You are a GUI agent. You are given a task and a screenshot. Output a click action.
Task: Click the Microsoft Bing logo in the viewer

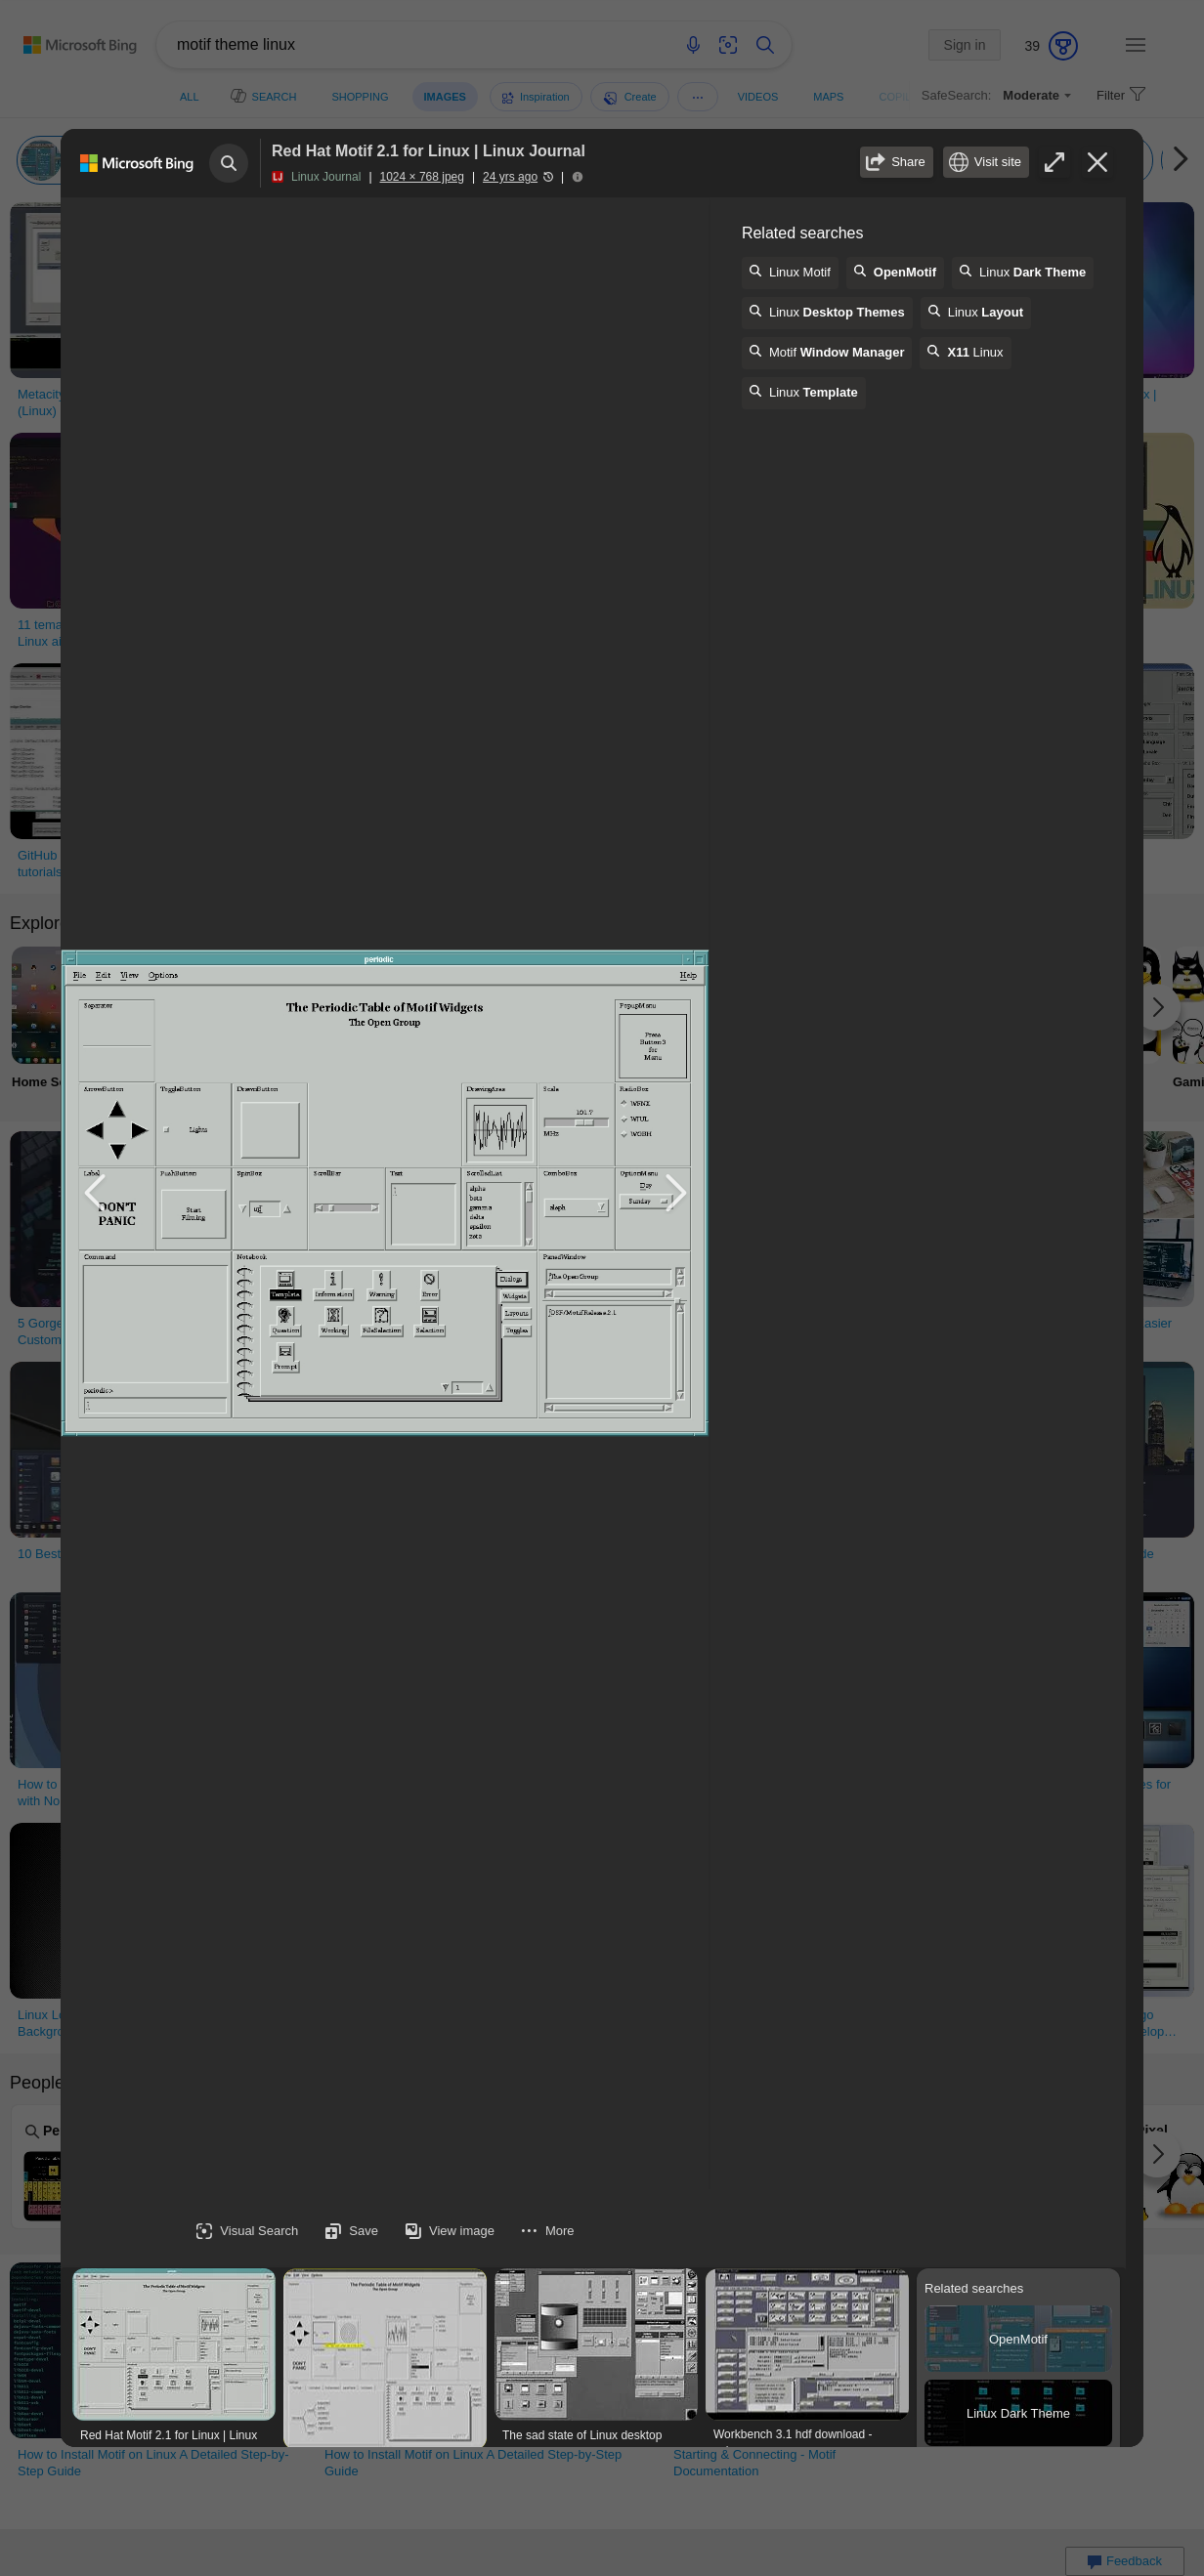coord(137,163)
